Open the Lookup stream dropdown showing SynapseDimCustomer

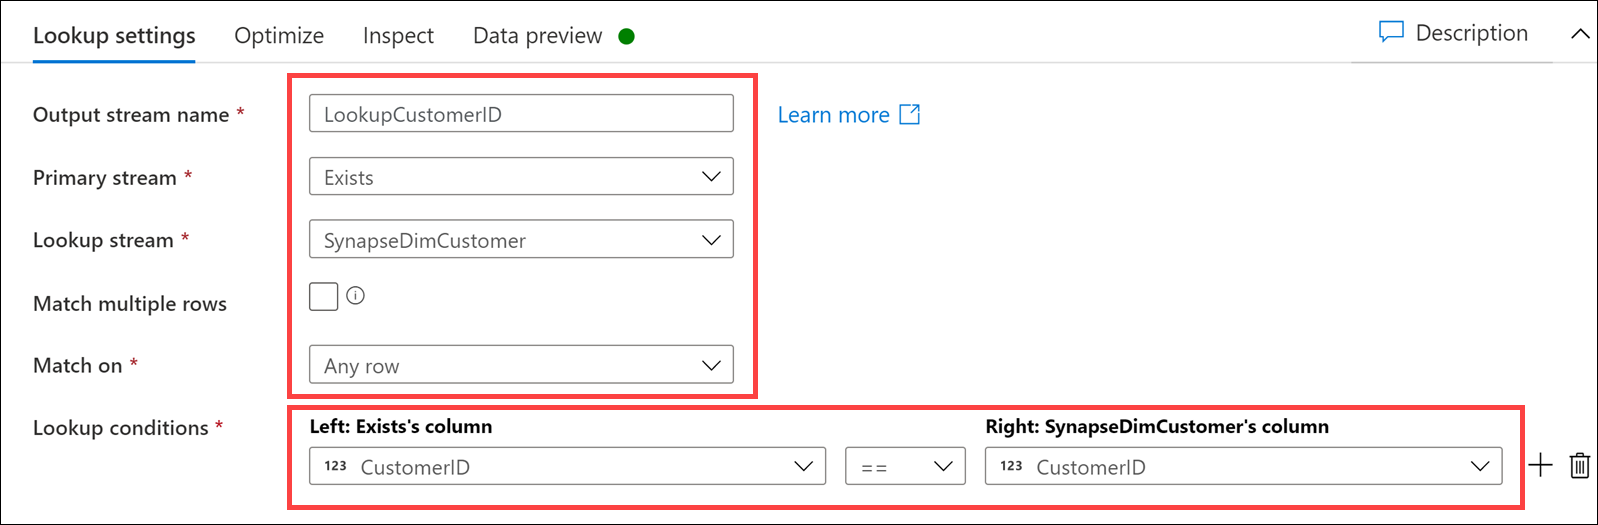point(521,240)
